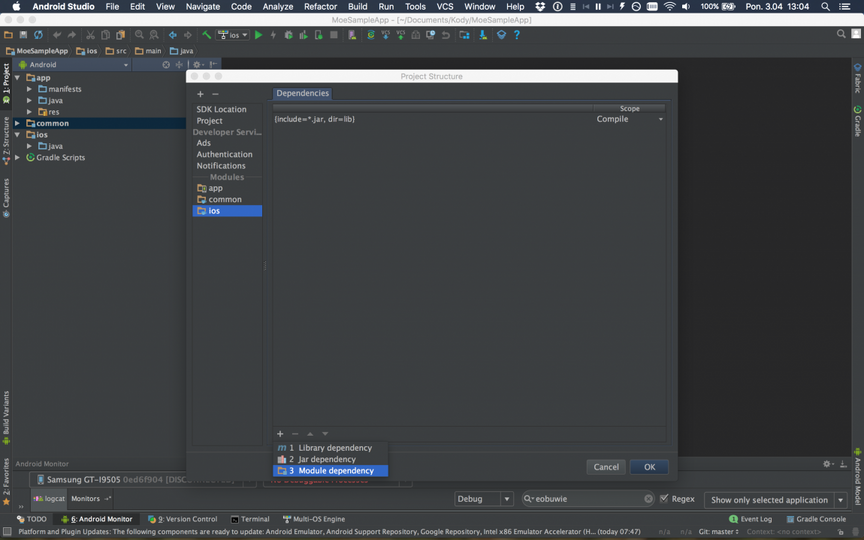Click the logcat search field
This screenshot has height=540, width=864.
[x=588, y=499]
